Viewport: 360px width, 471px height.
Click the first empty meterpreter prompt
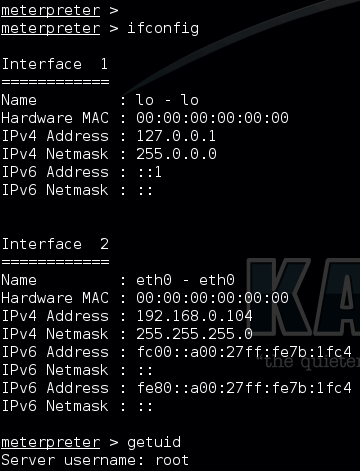point(60,11)
